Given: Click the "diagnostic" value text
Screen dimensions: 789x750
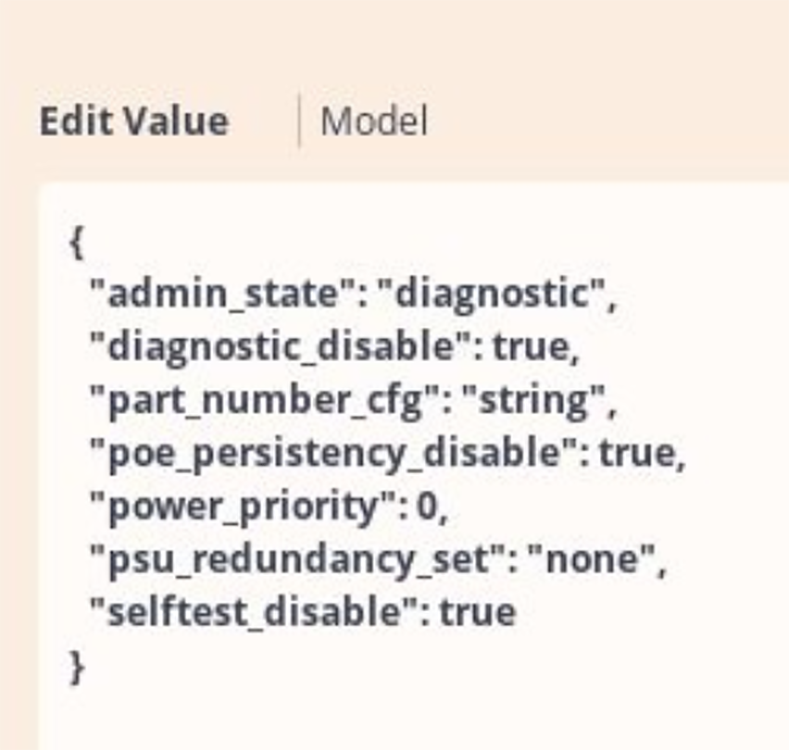Looking at the screenshot, I should 491,294.
